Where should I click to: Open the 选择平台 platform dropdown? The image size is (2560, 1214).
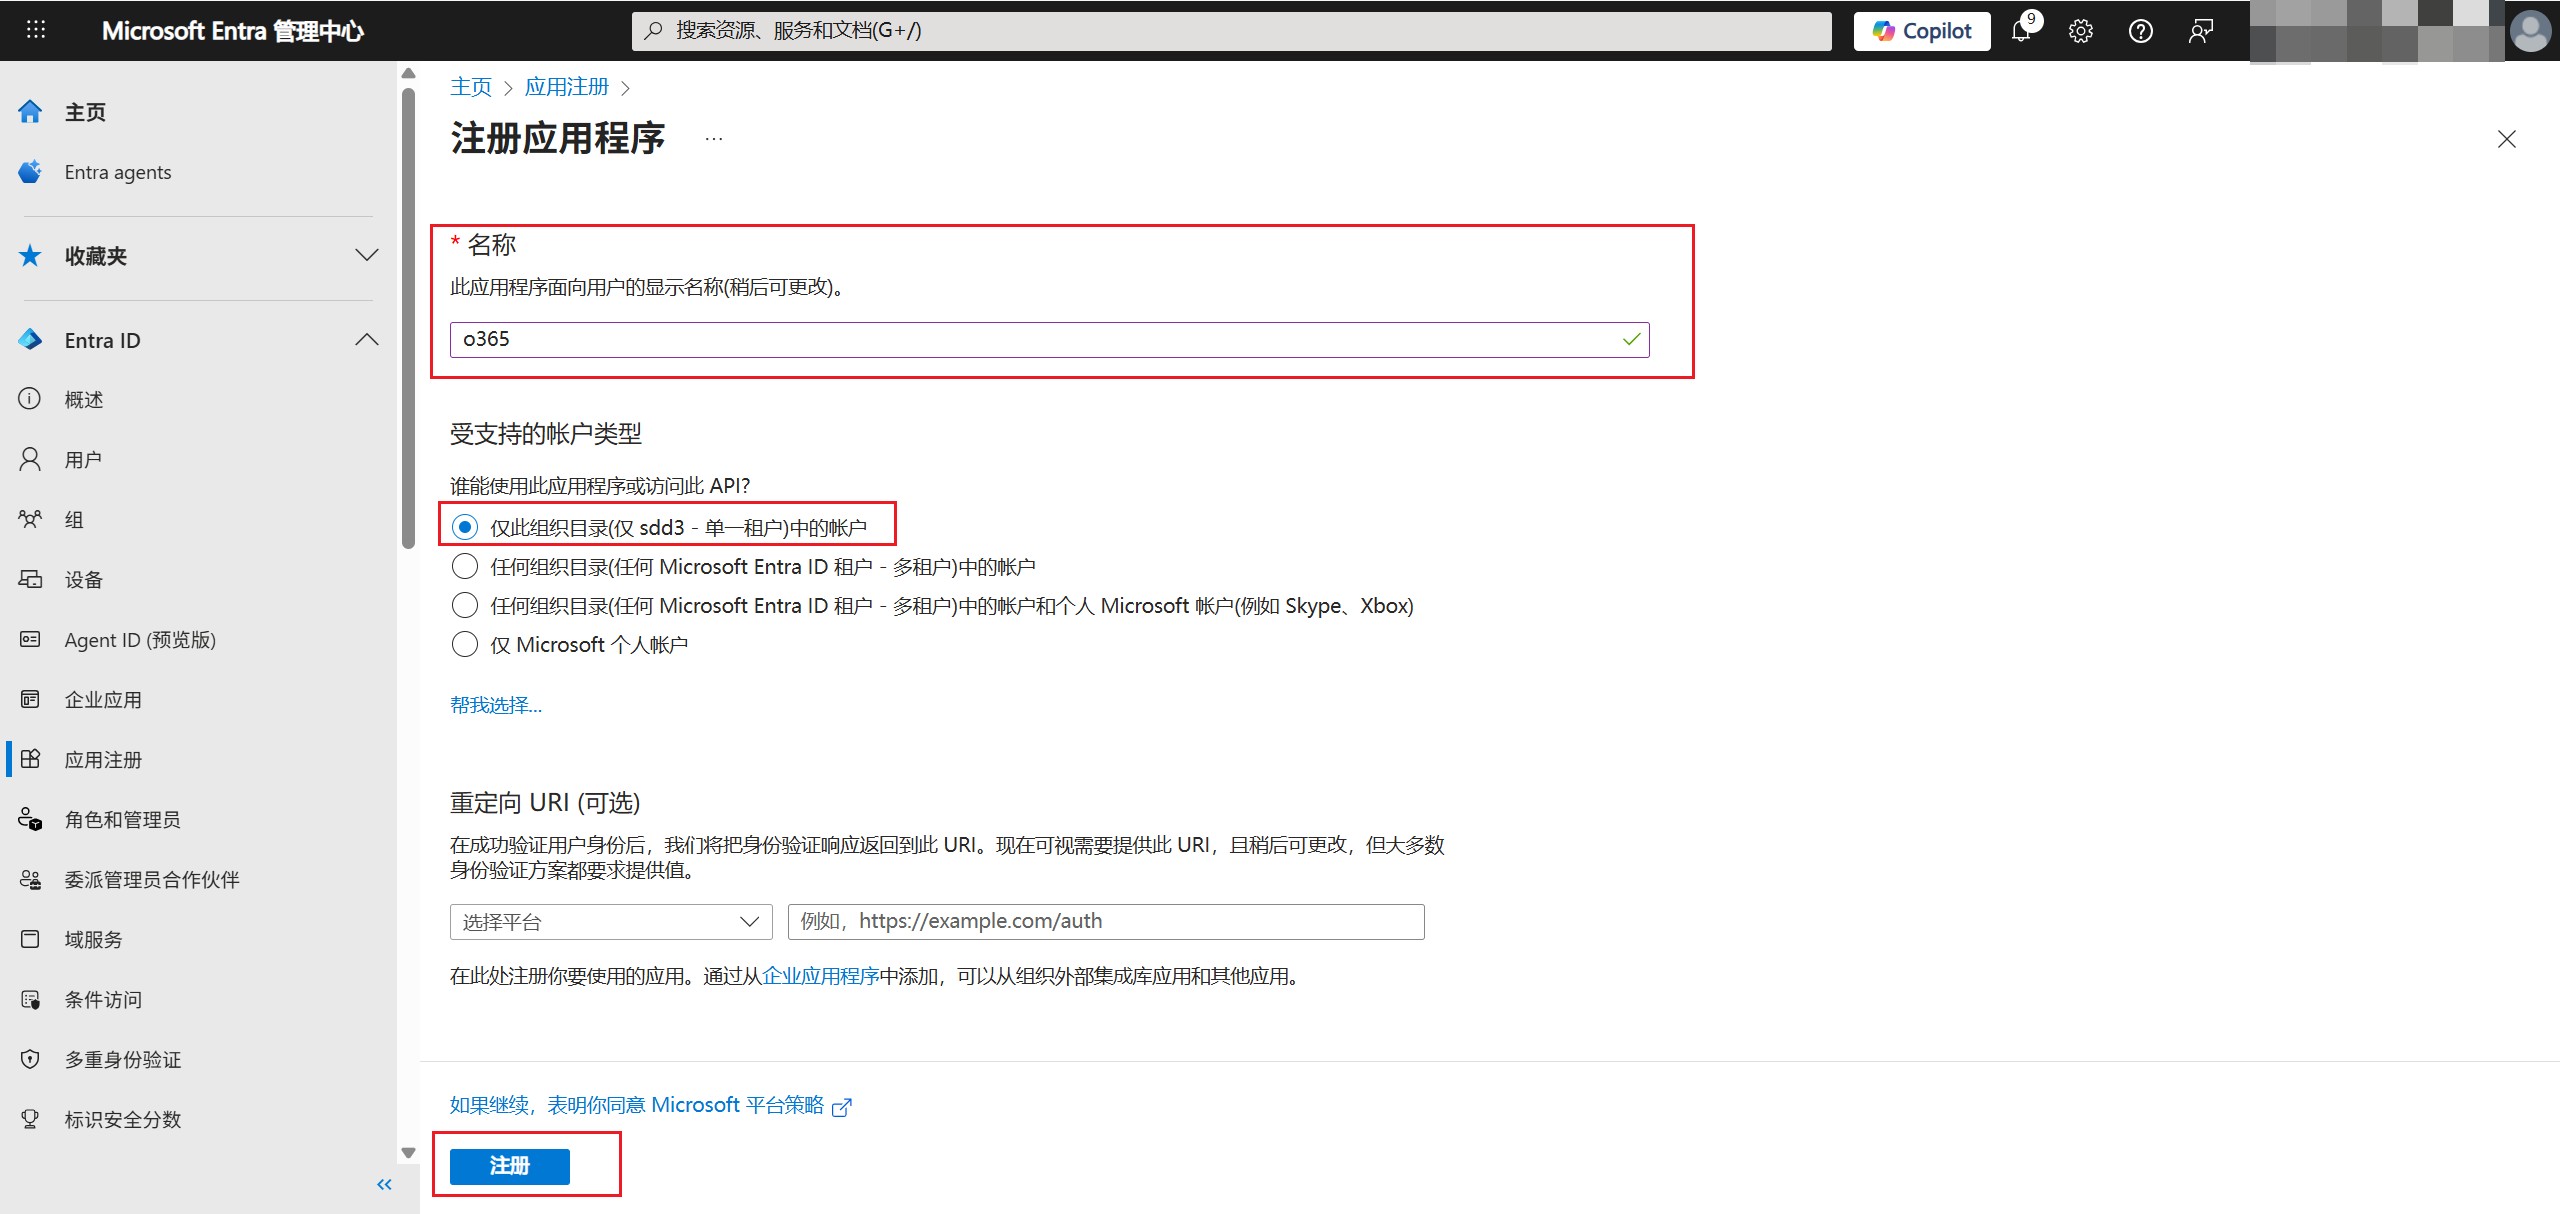click(x=611, y=922)
